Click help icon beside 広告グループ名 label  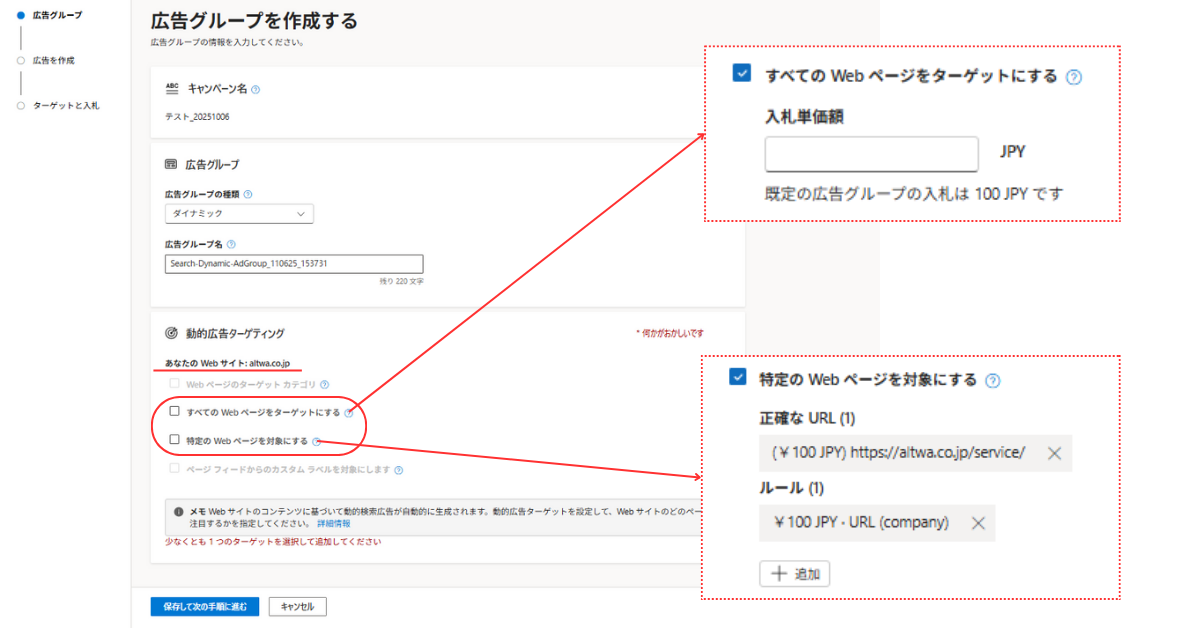(x=232, y=244)
